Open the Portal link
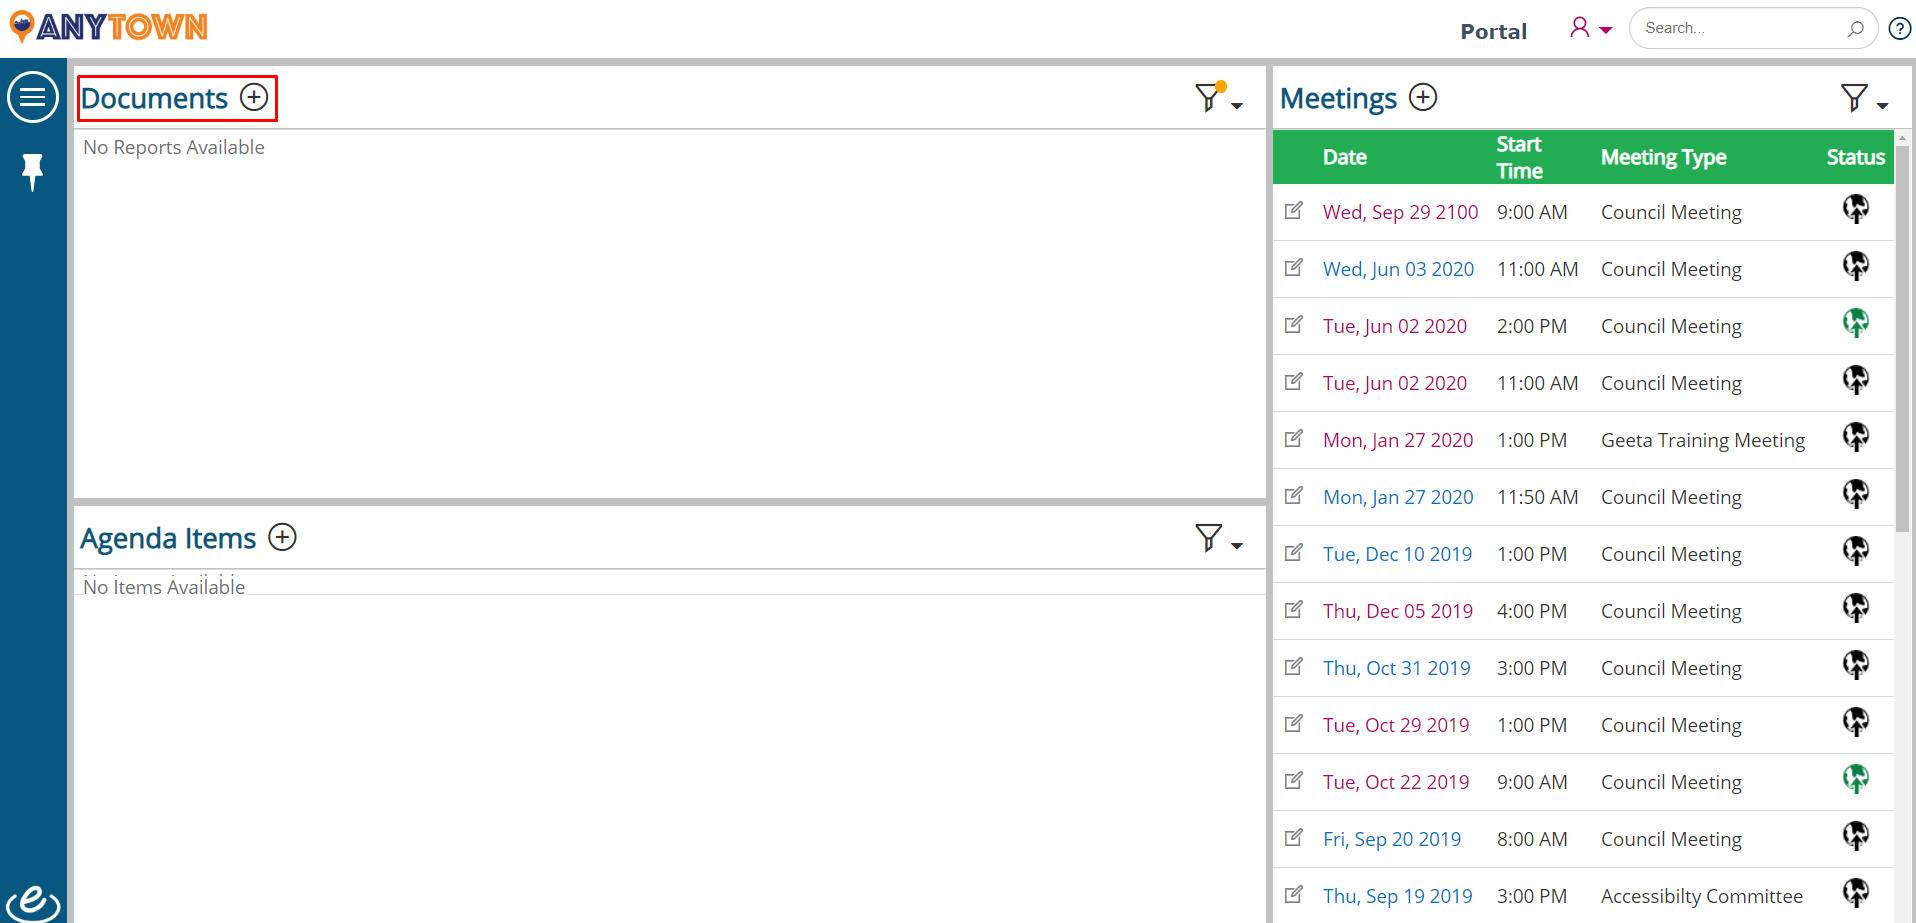The width and height of the screenshot is (1916, 923). [x=1493, y=31]
